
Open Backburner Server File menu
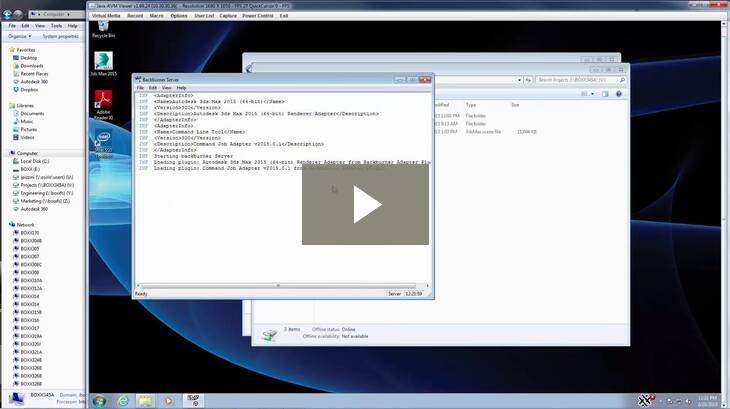point(140,88)
